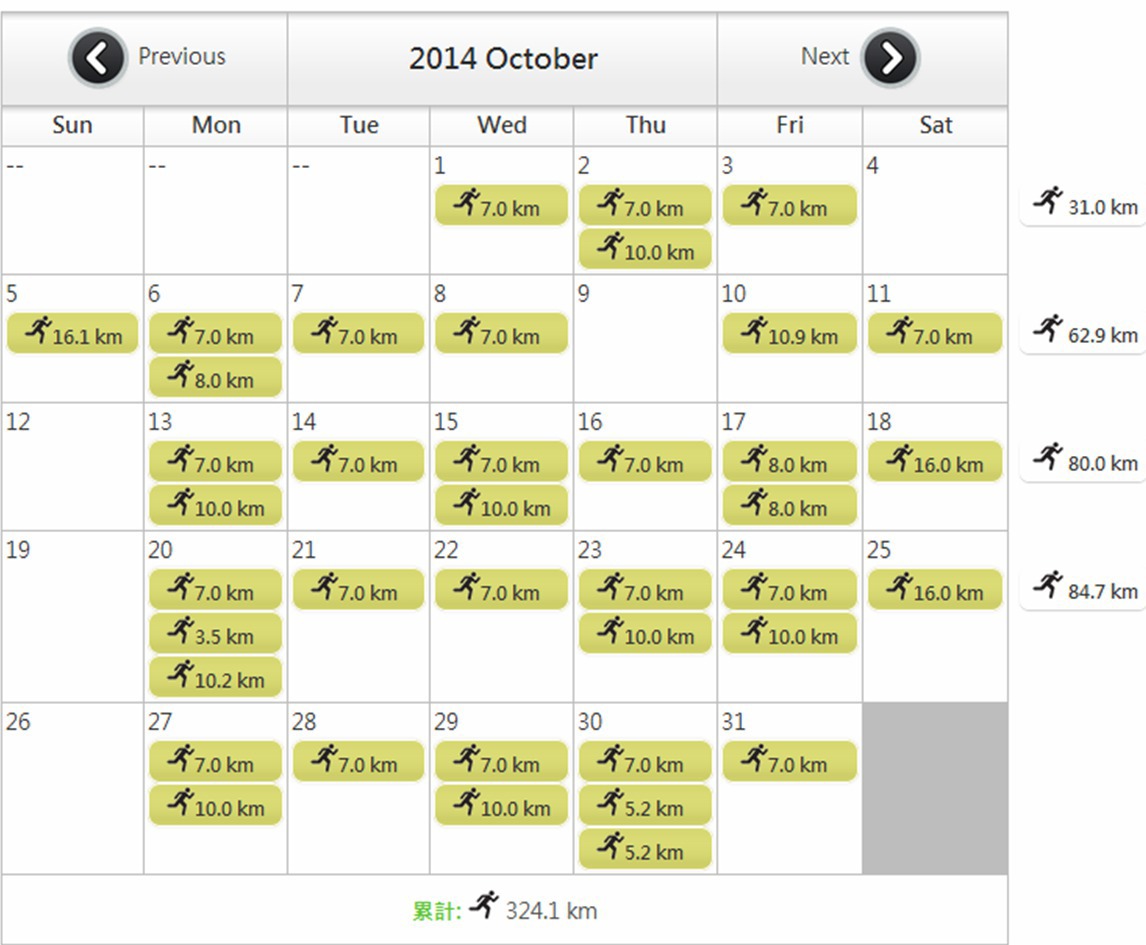Click the runner icon in 62.9 km weekly total
Image resolution: width=1146 pixels, height=945 pixels.
(x=1048, y=328)
